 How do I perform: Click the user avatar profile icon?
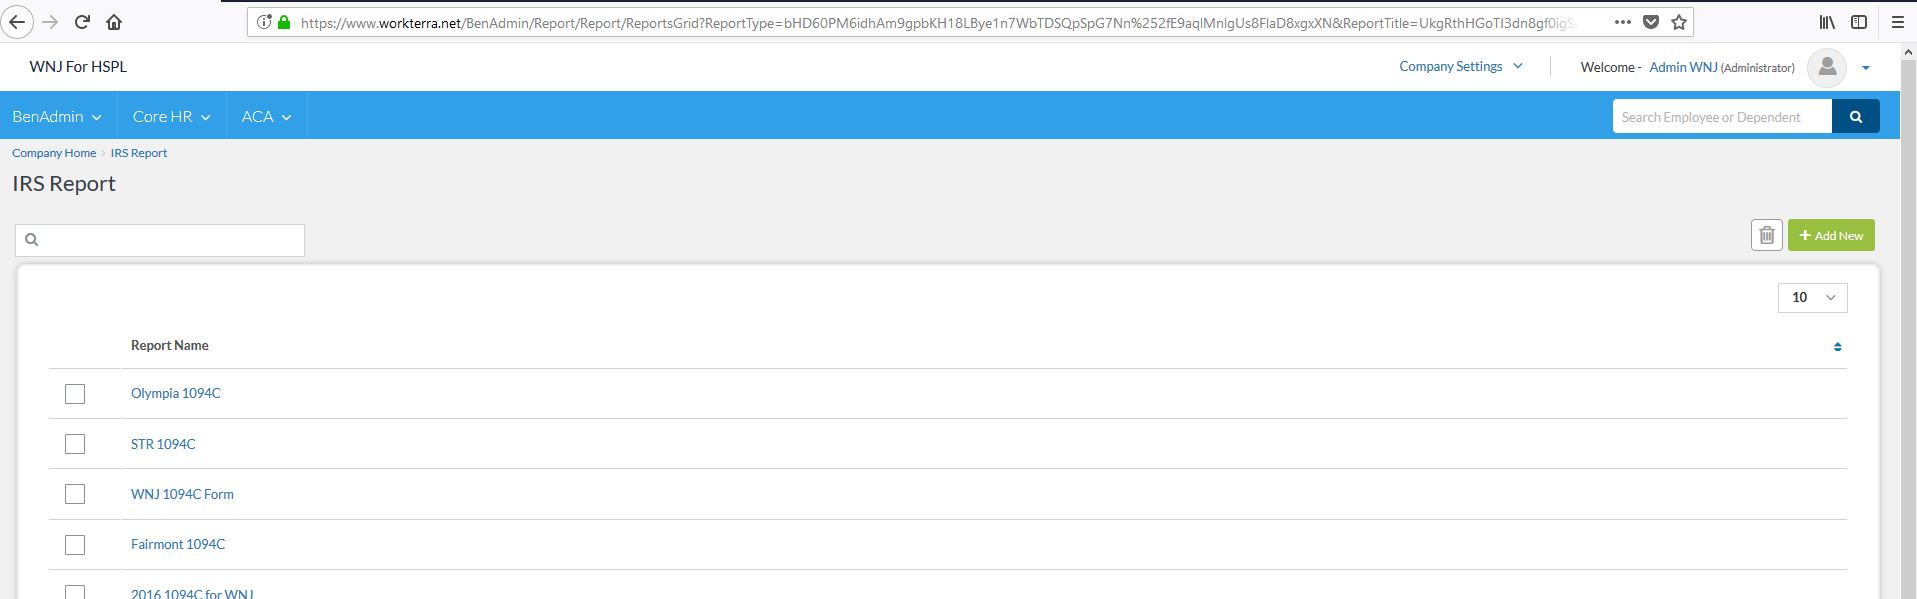tap(1826, 67)
